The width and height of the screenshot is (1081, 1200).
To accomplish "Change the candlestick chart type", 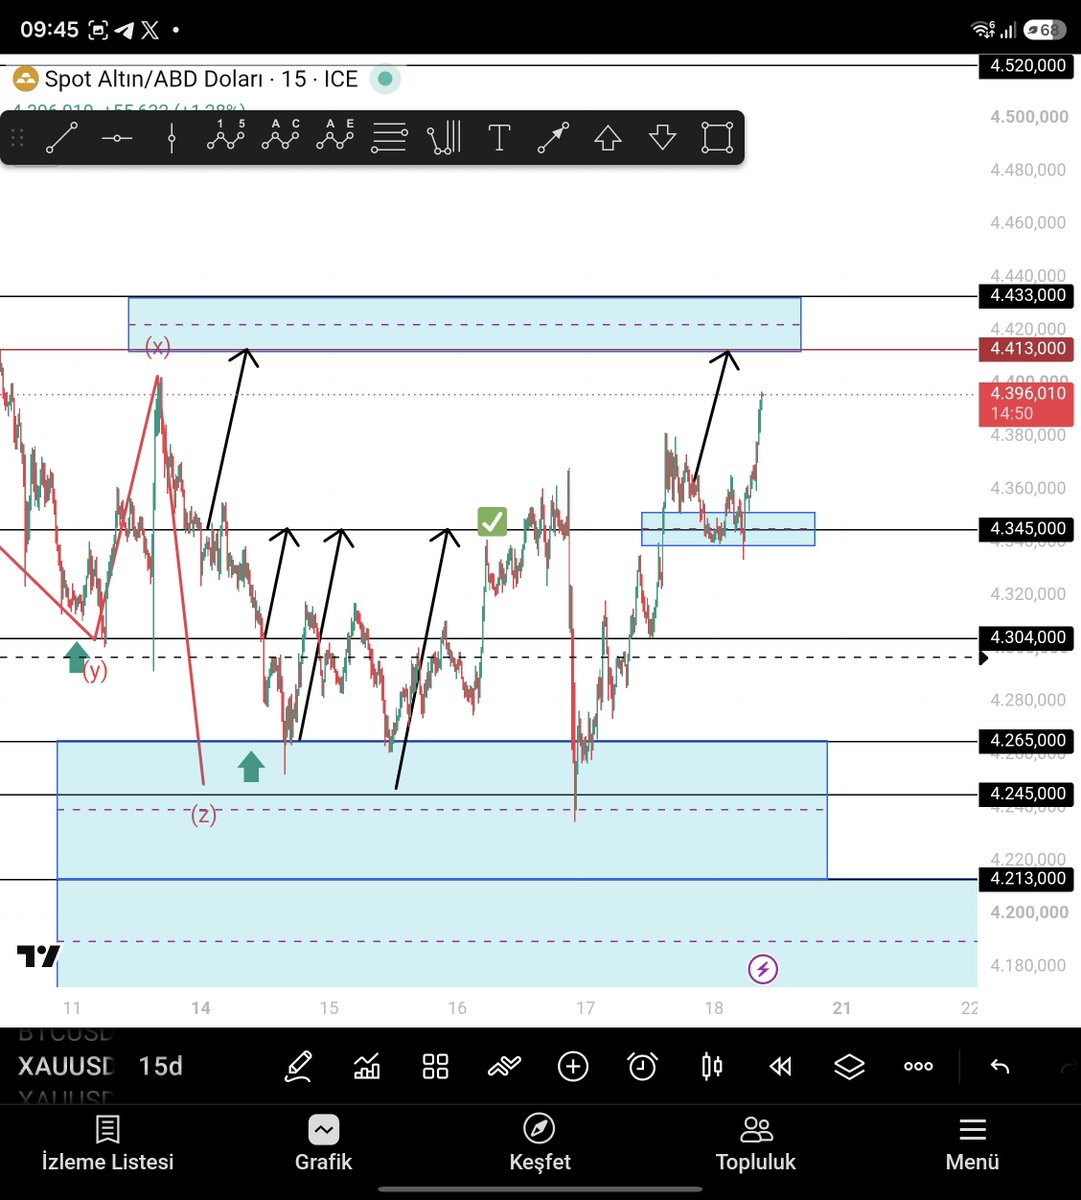I will (712, 1067).
